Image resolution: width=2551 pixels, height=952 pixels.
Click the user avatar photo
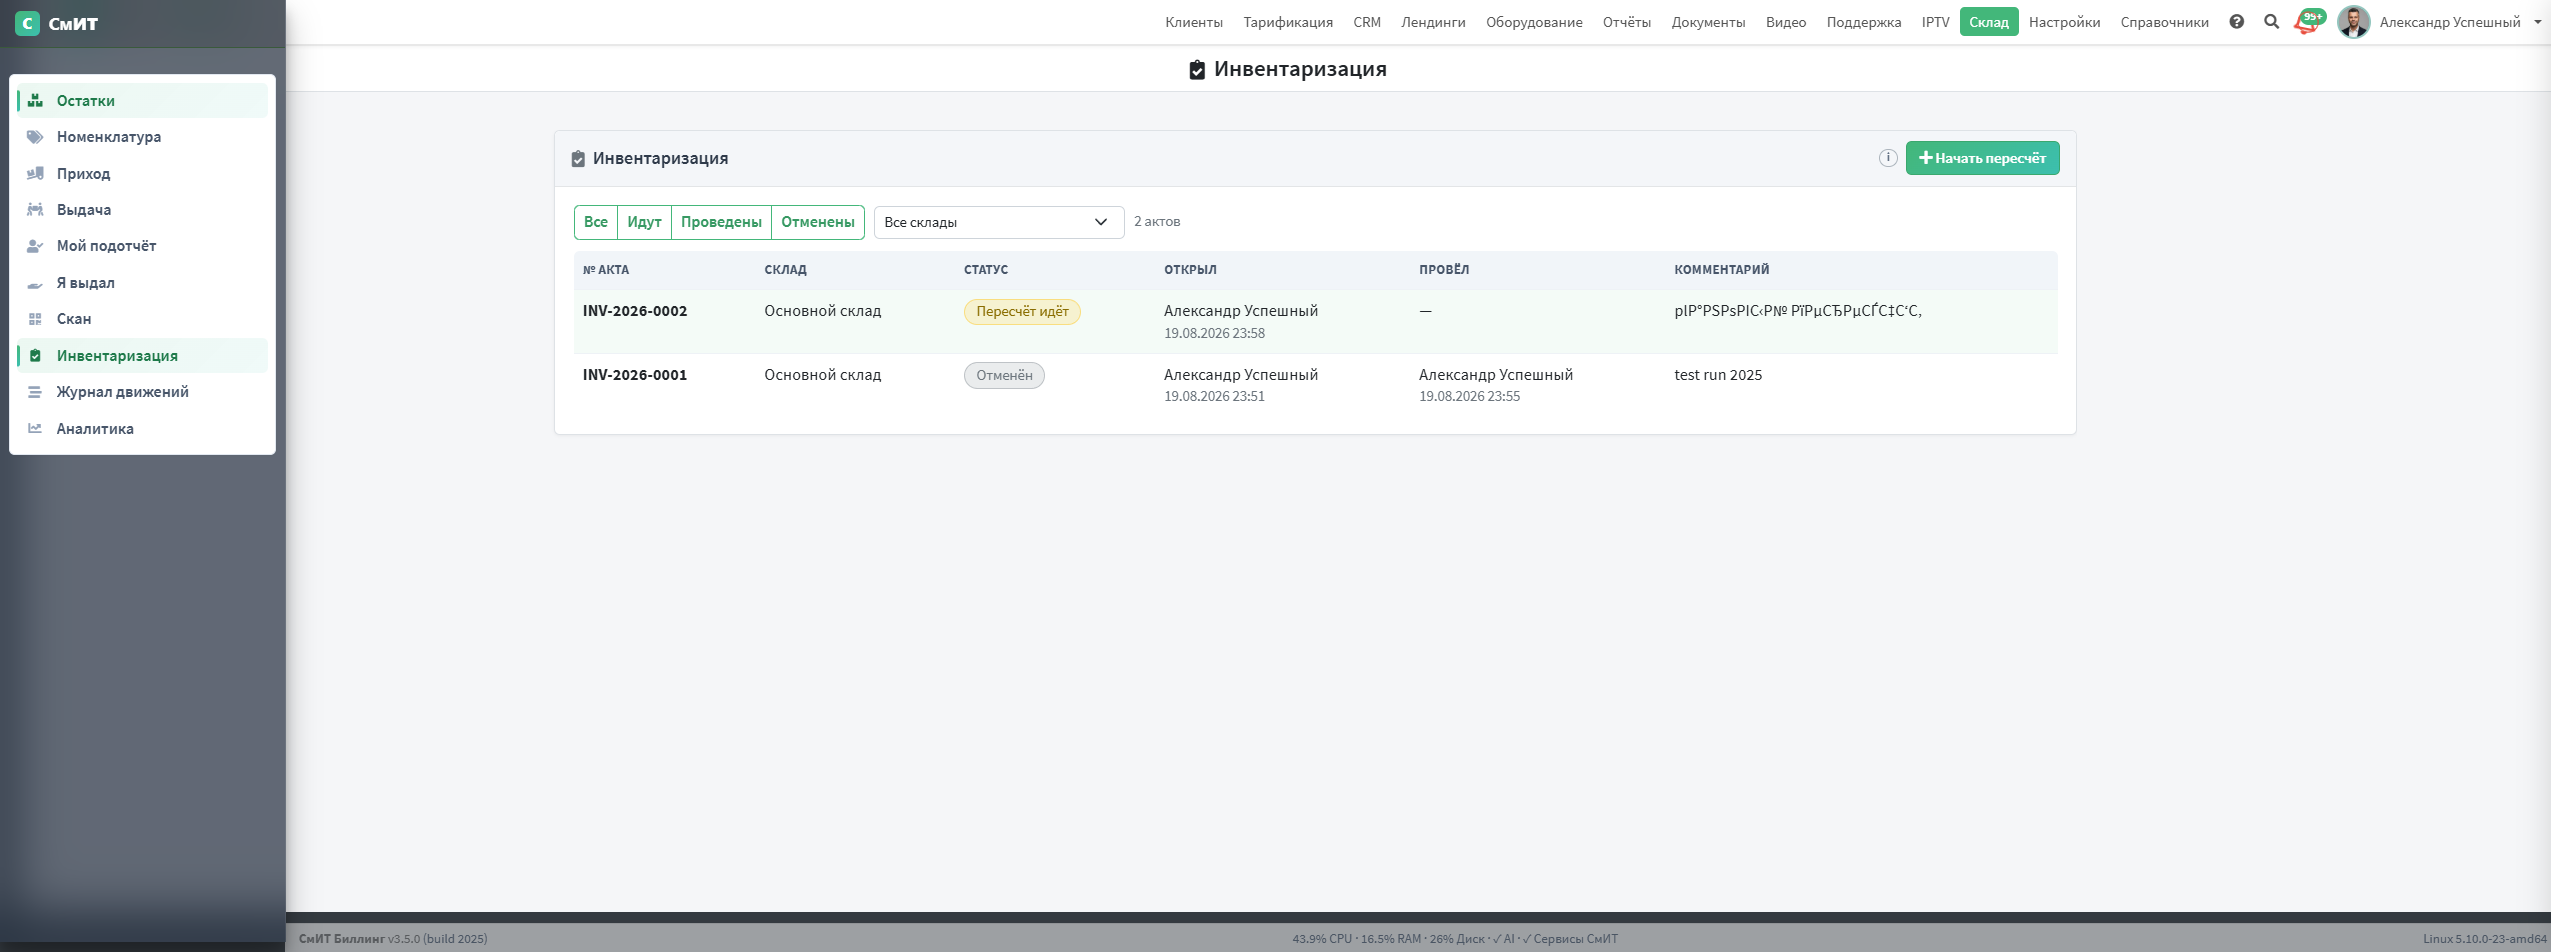point(2354,22)
